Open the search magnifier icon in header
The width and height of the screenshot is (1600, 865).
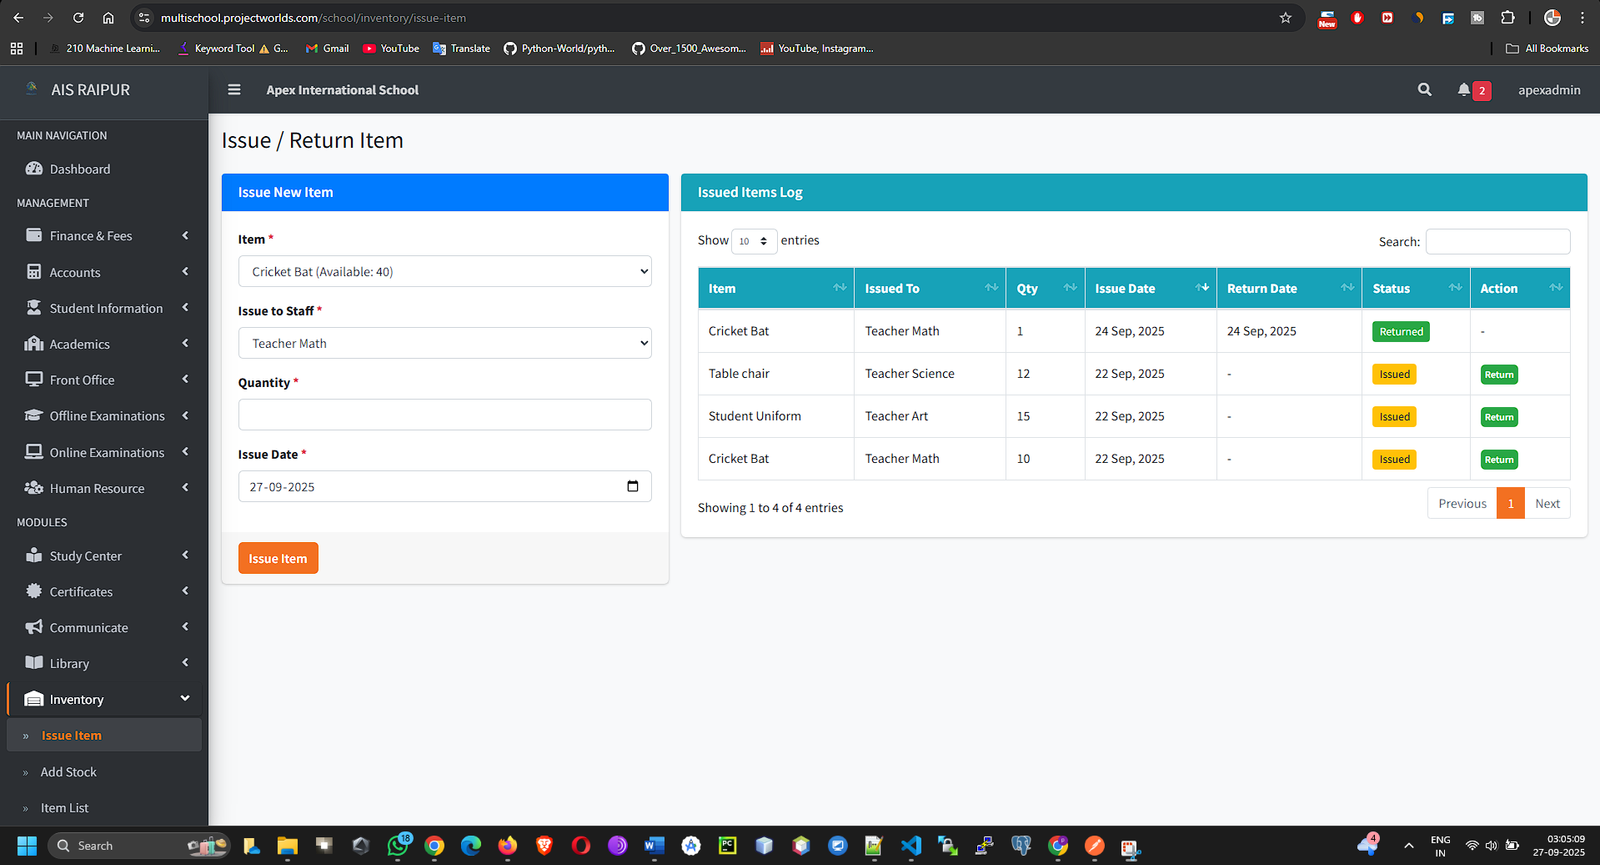click(x=1424, y=90)
